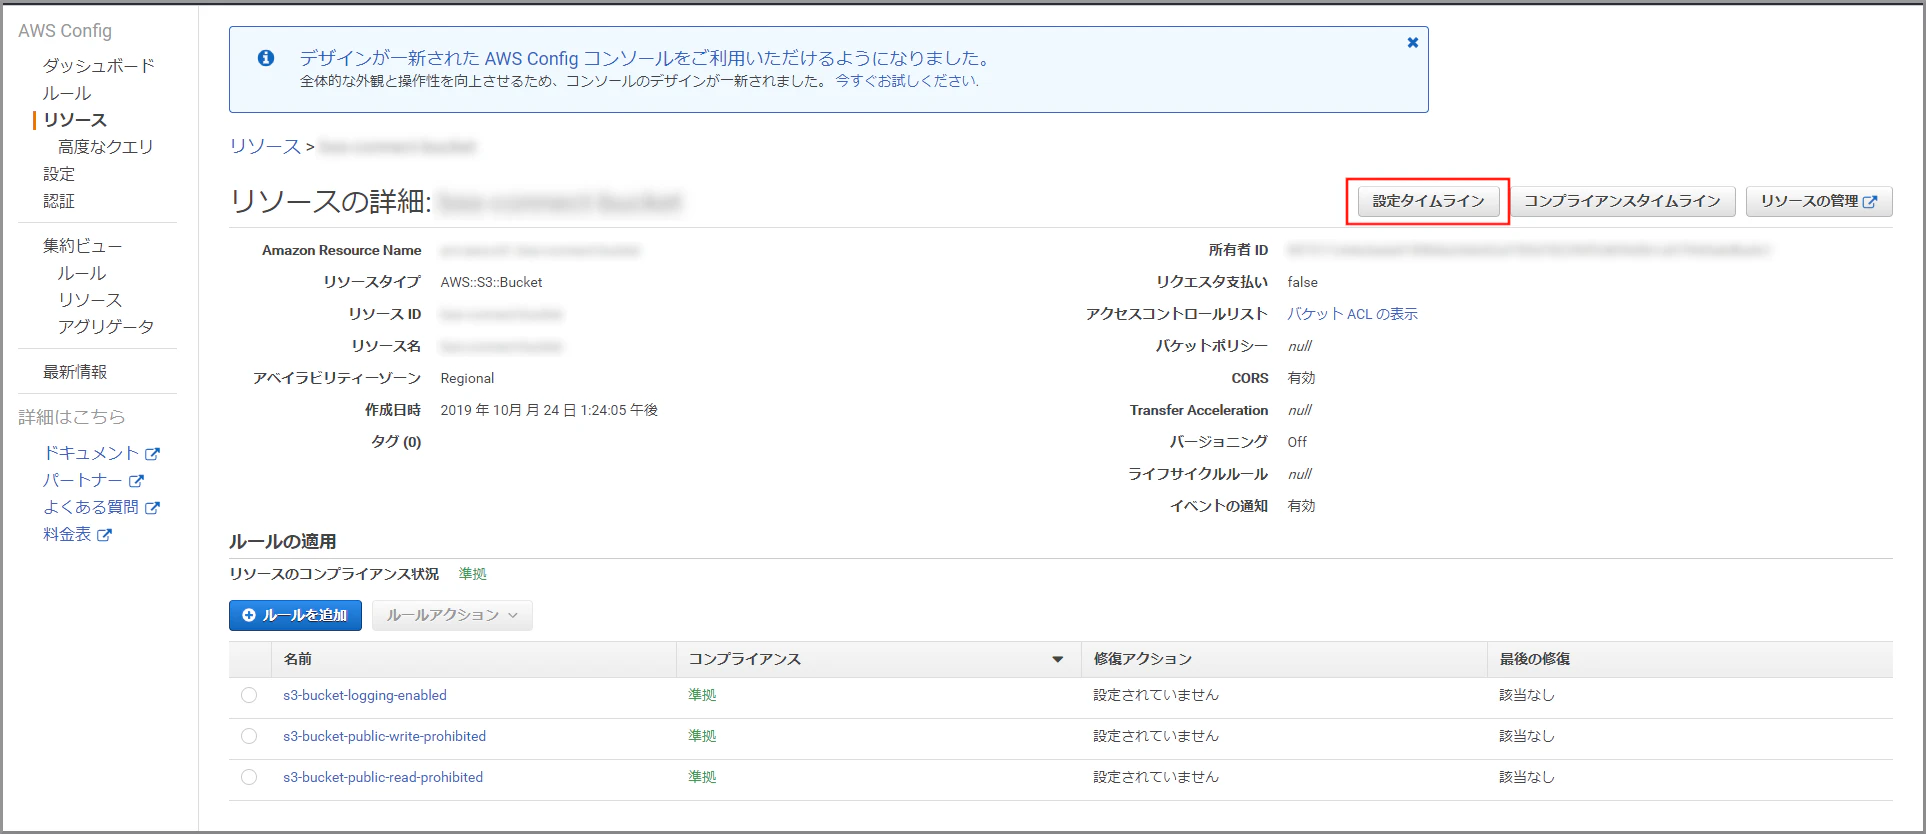Close the blue info banner
This screenshot has width=1926, height=834.
[x=1412, y=43]
